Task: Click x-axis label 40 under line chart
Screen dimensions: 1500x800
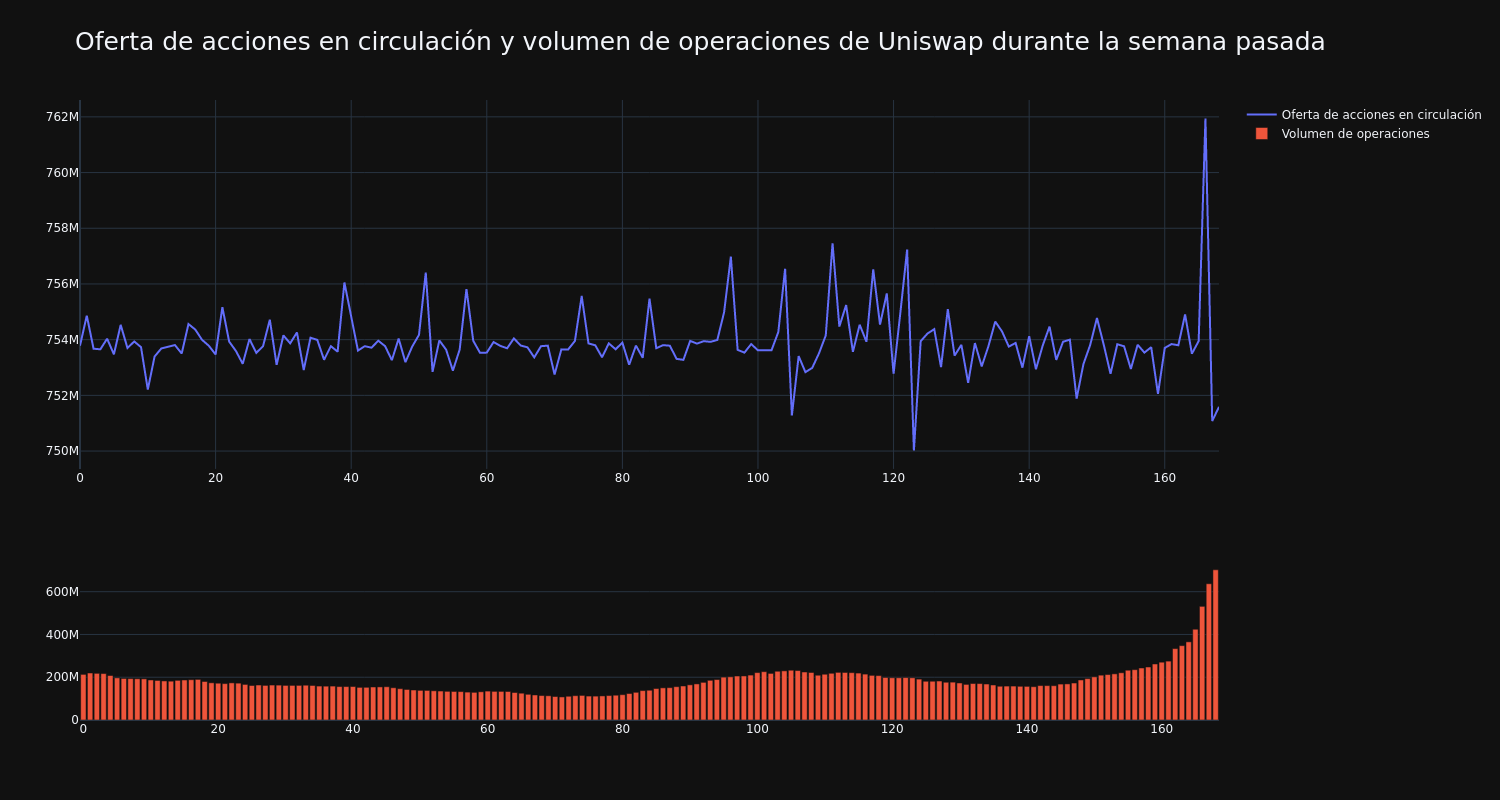Action: pyautogui.click(x=351, y=478)
